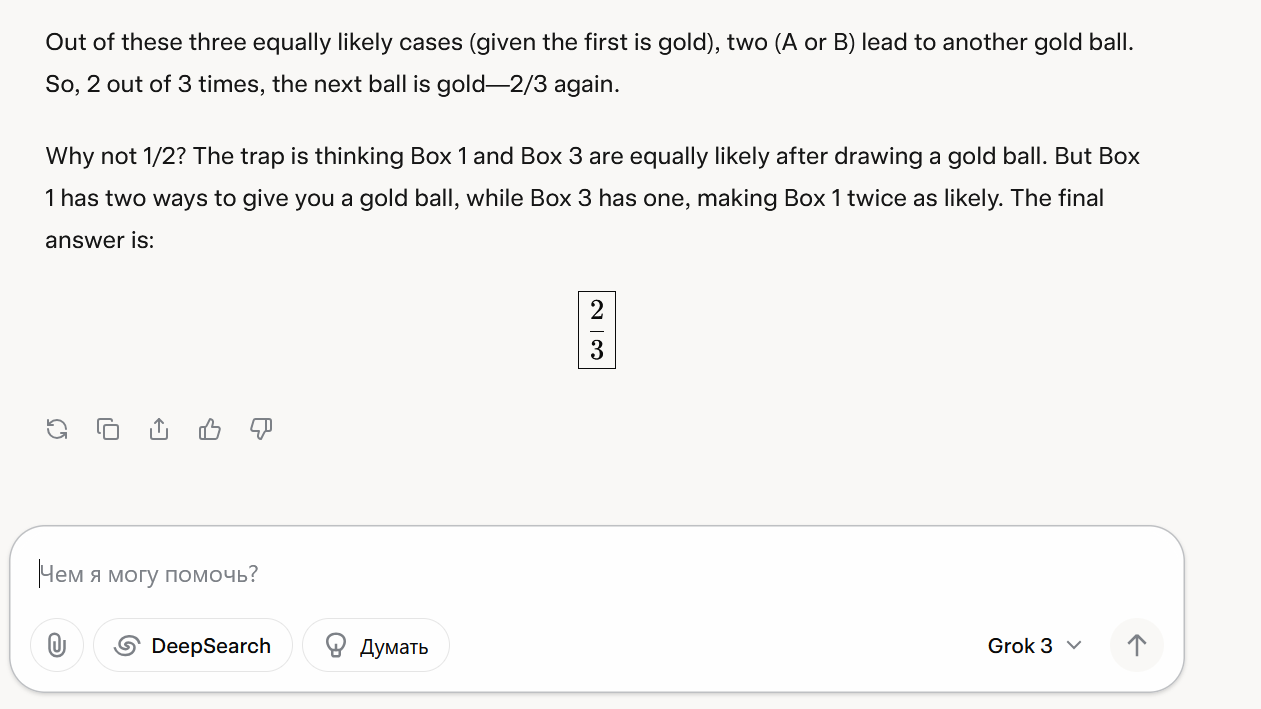Enable the Думать thinking mode
Screen dimensions: 1261x709
[376, 646]
